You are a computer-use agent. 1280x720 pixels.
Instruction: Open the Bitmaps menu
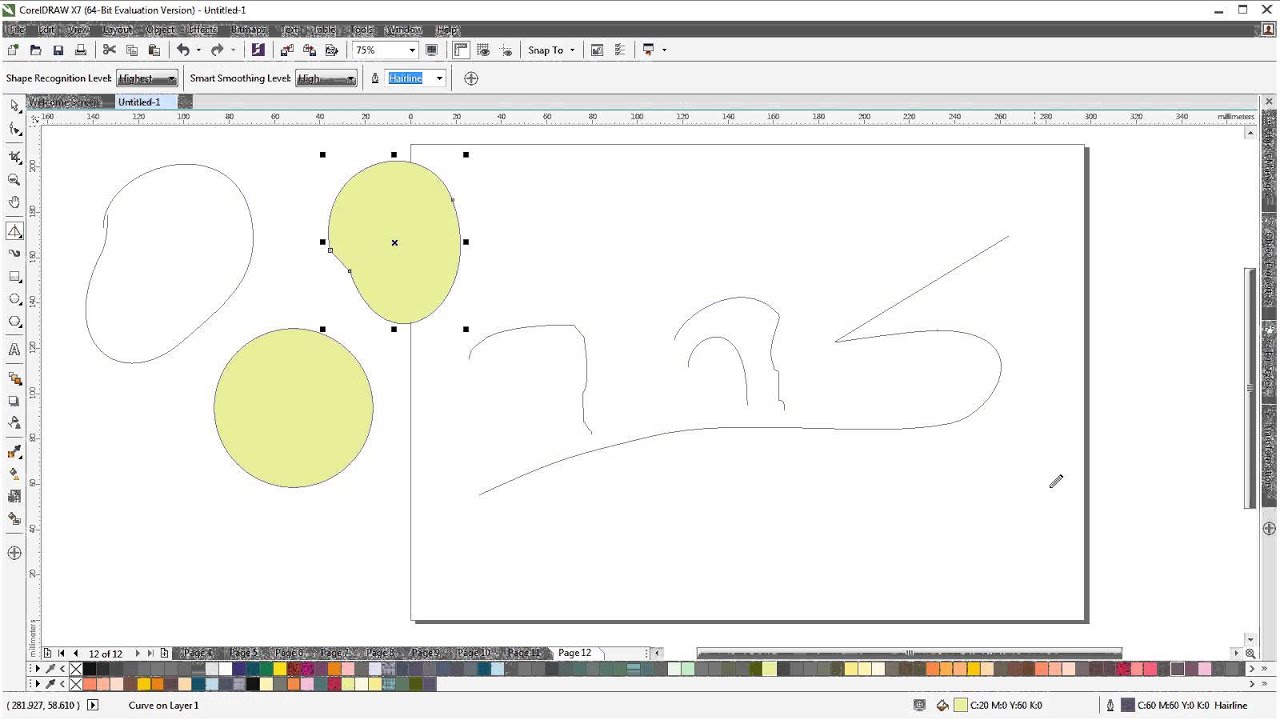249,30
